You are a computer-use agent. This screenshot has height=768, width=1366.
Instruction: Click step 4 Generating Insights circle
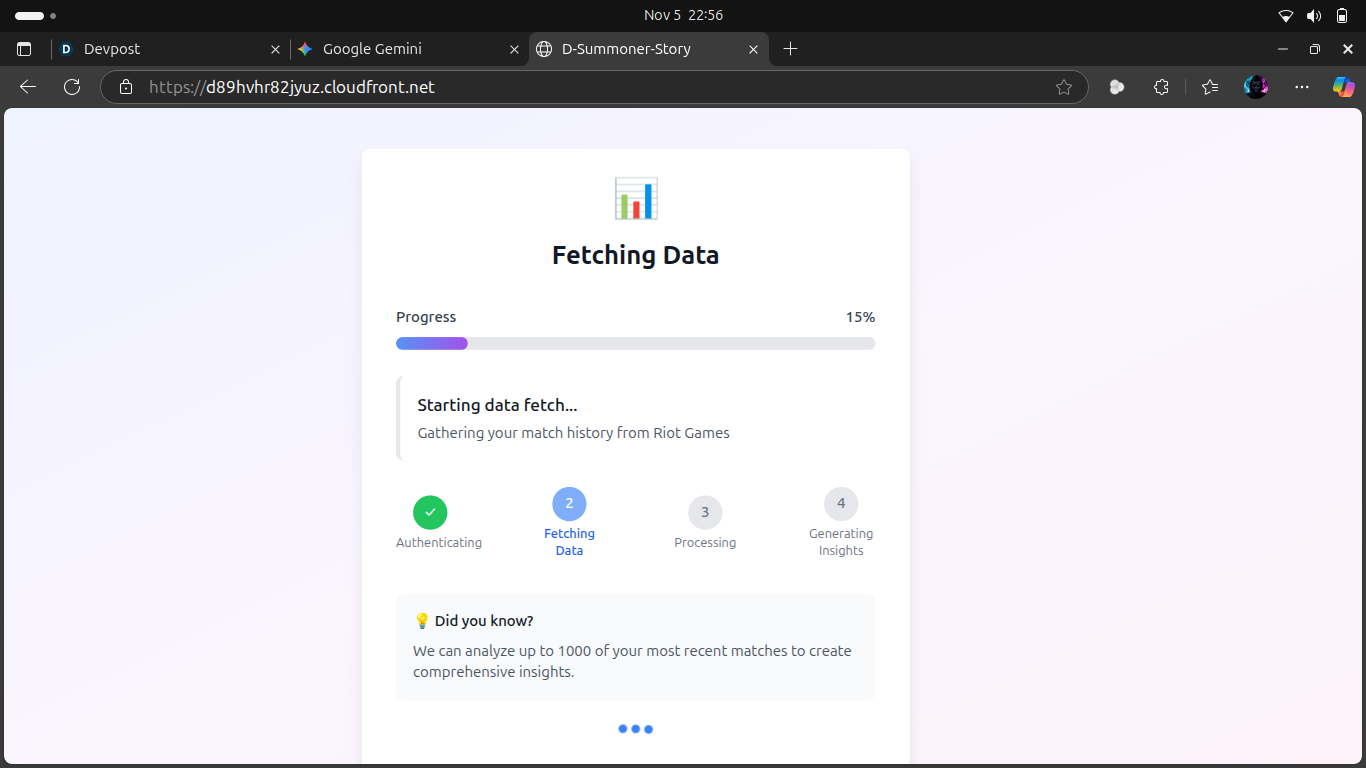point(841,504)
